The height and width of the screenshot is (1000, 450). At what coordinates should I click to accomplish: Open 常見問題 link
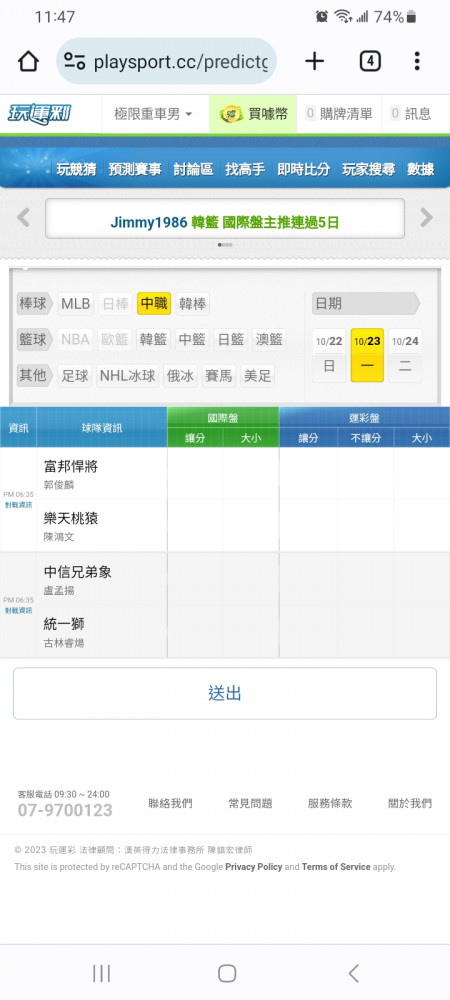[250, 804]
